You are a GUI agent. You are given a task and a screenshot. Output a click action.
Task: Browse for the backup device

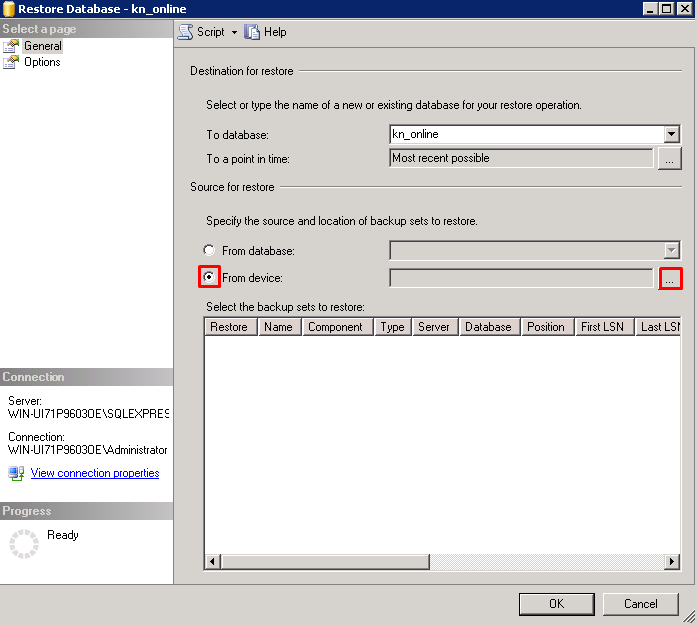(x=670, y=279)
